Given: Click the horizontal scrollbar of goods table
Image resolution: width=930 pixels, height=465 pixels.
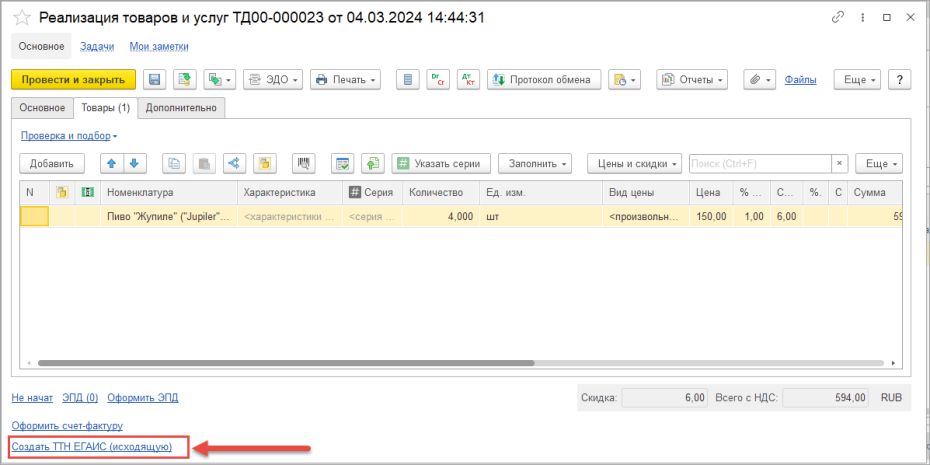Looking at the screenshot, I should coord(286,363).
